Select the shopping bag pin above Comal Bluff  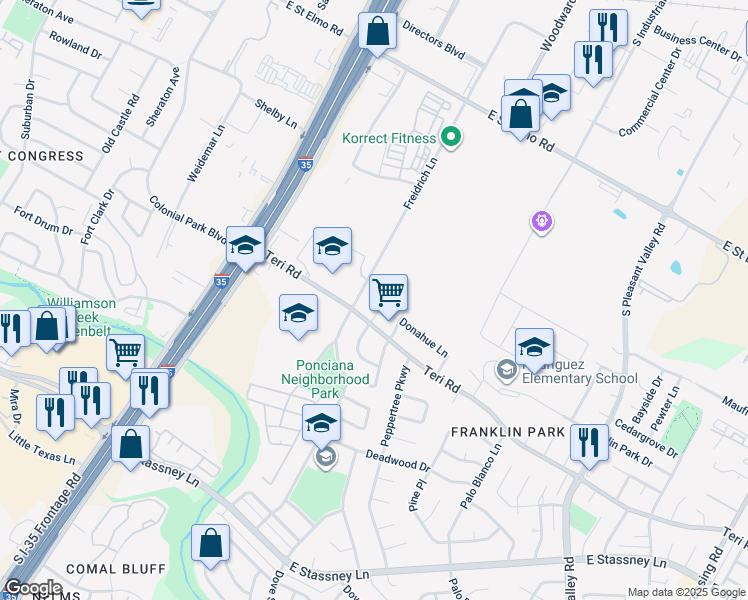tap(210, 544)
